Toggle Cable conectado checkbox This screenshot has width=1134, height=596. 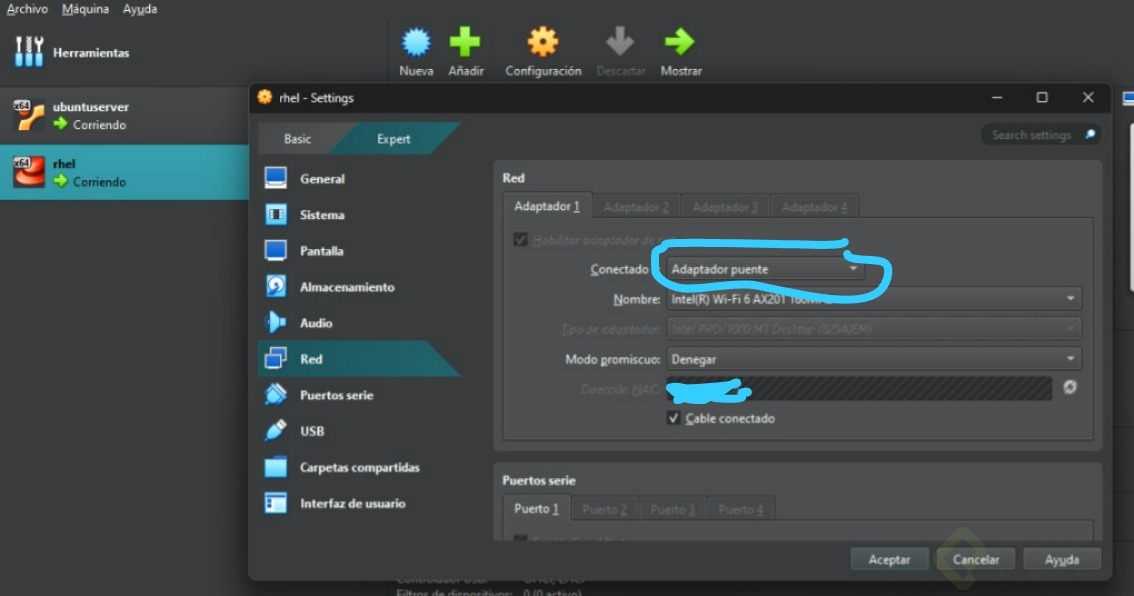click(x=673, y=418)
